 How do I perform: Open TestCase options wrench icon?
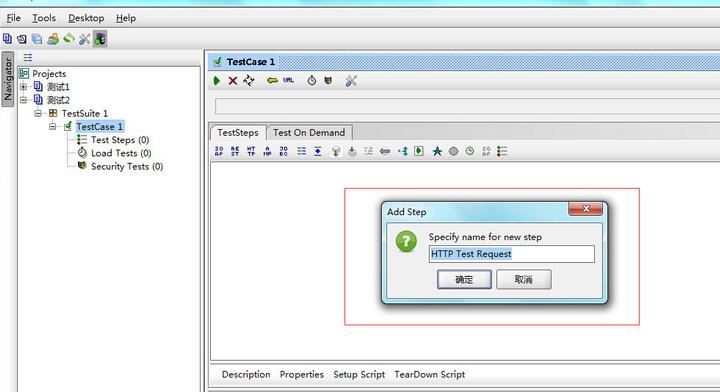point(351,81)
